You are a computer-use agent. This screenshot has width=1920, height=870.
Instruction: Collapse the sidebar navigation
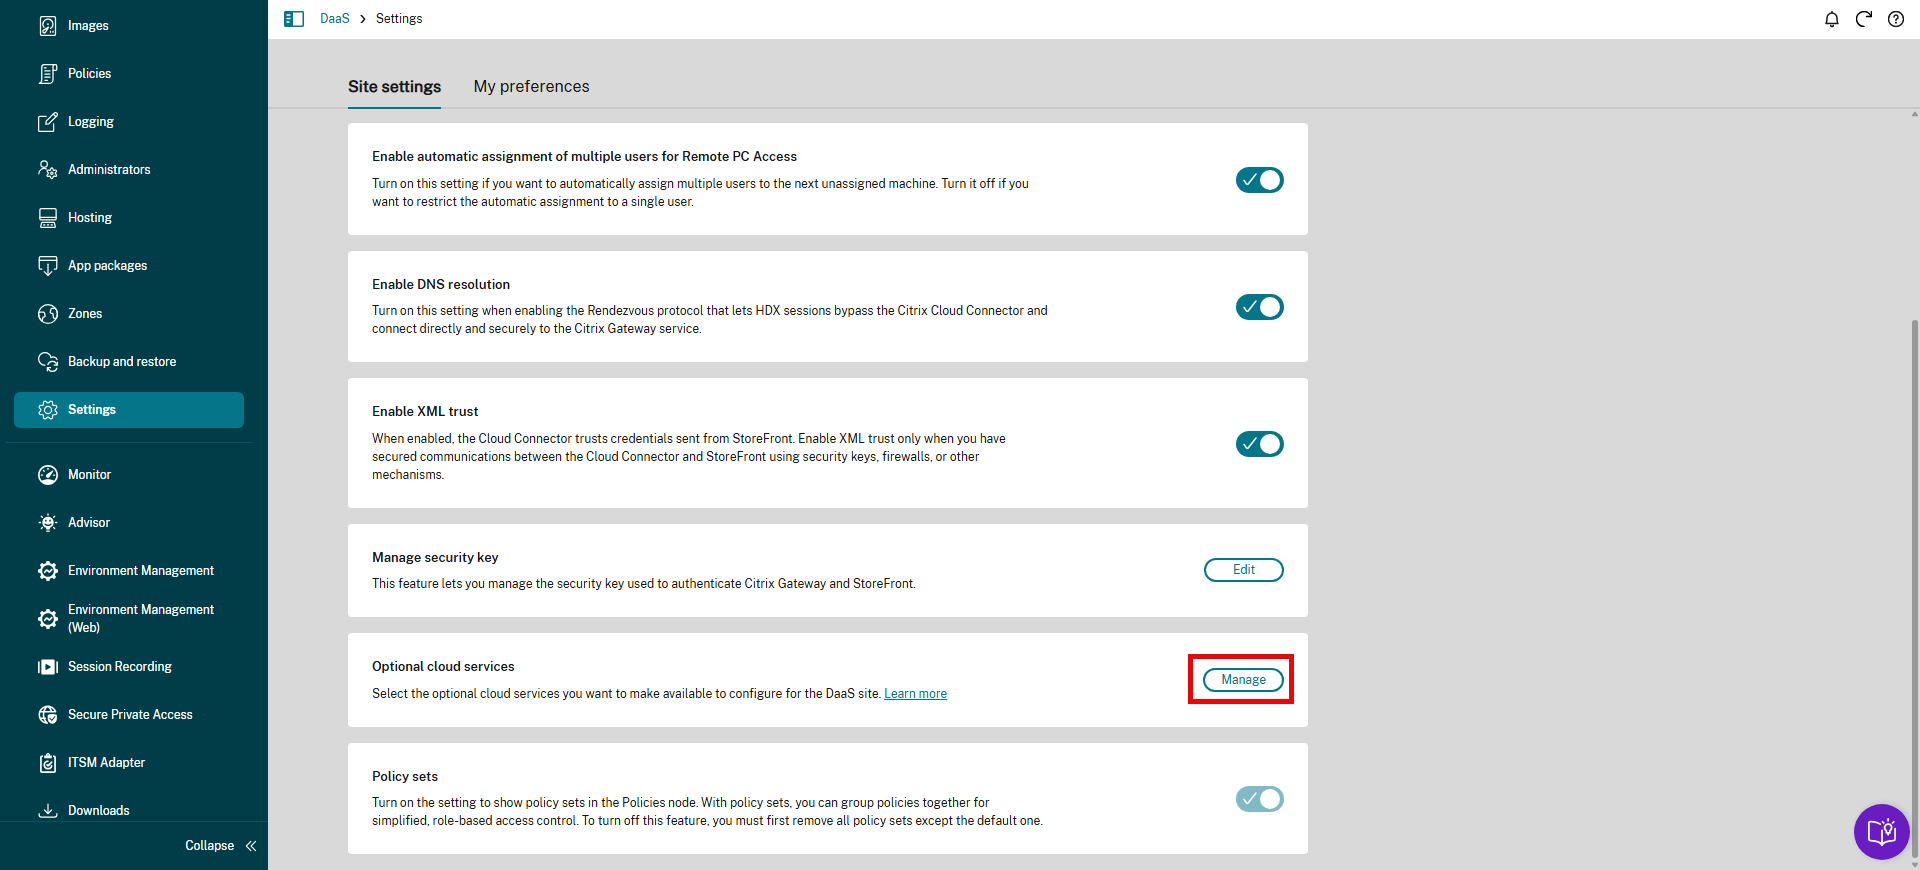221,846
